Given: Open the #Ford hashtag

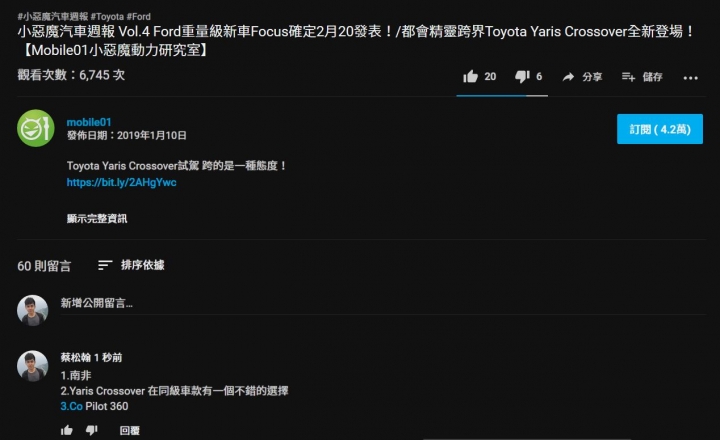Looking at the screenshot, I should (x=138, y=17).
